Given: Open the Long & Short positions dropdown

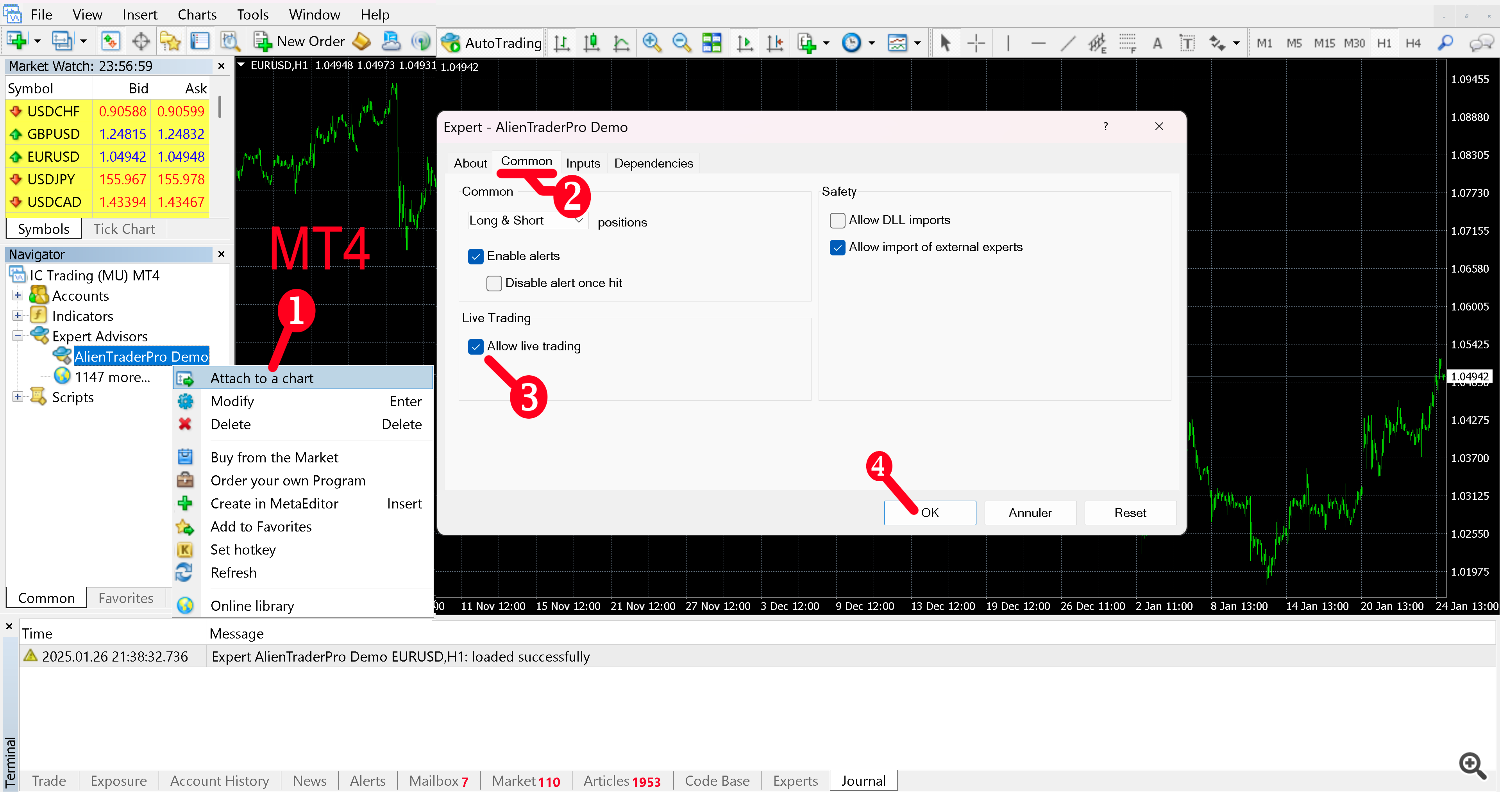Looking at the screenshot, I should point(527,220).
